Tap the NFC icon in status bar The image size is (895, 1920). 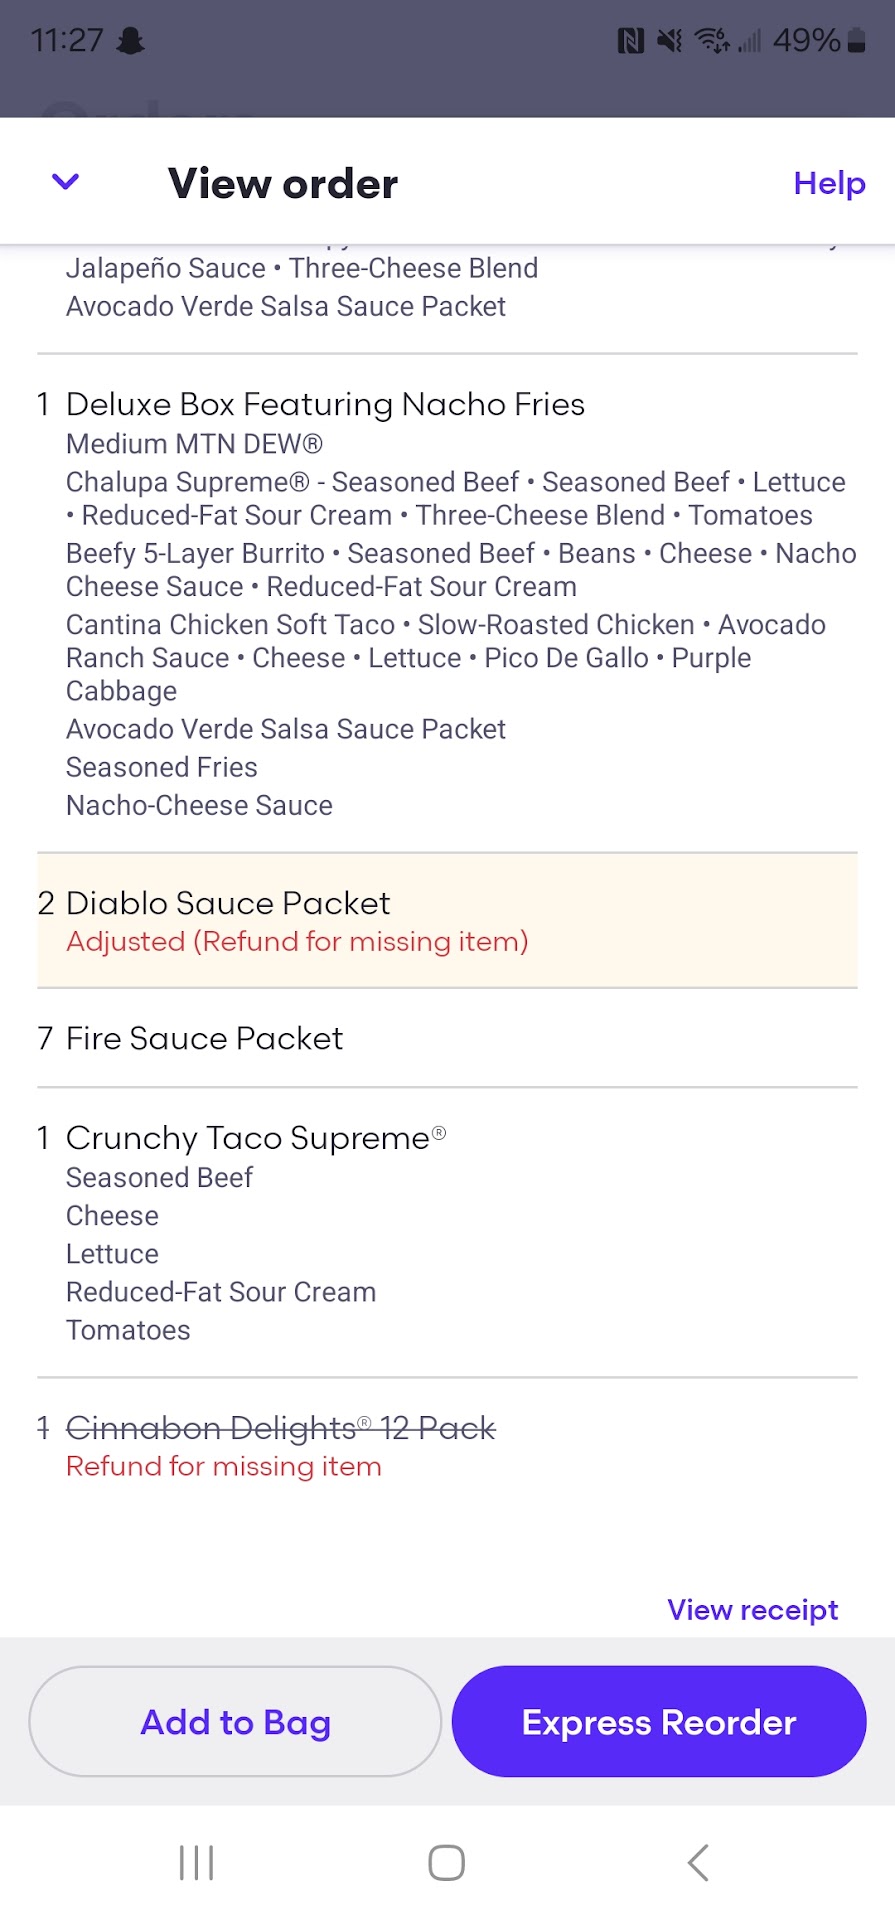point(630,41)
